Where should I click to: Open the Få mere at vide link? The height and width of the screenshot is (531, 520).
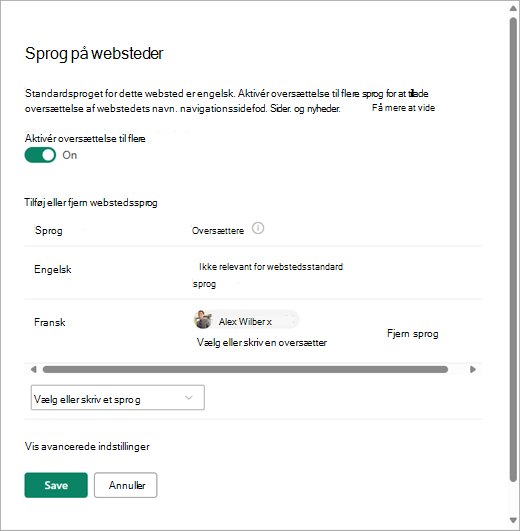(403, 108)
